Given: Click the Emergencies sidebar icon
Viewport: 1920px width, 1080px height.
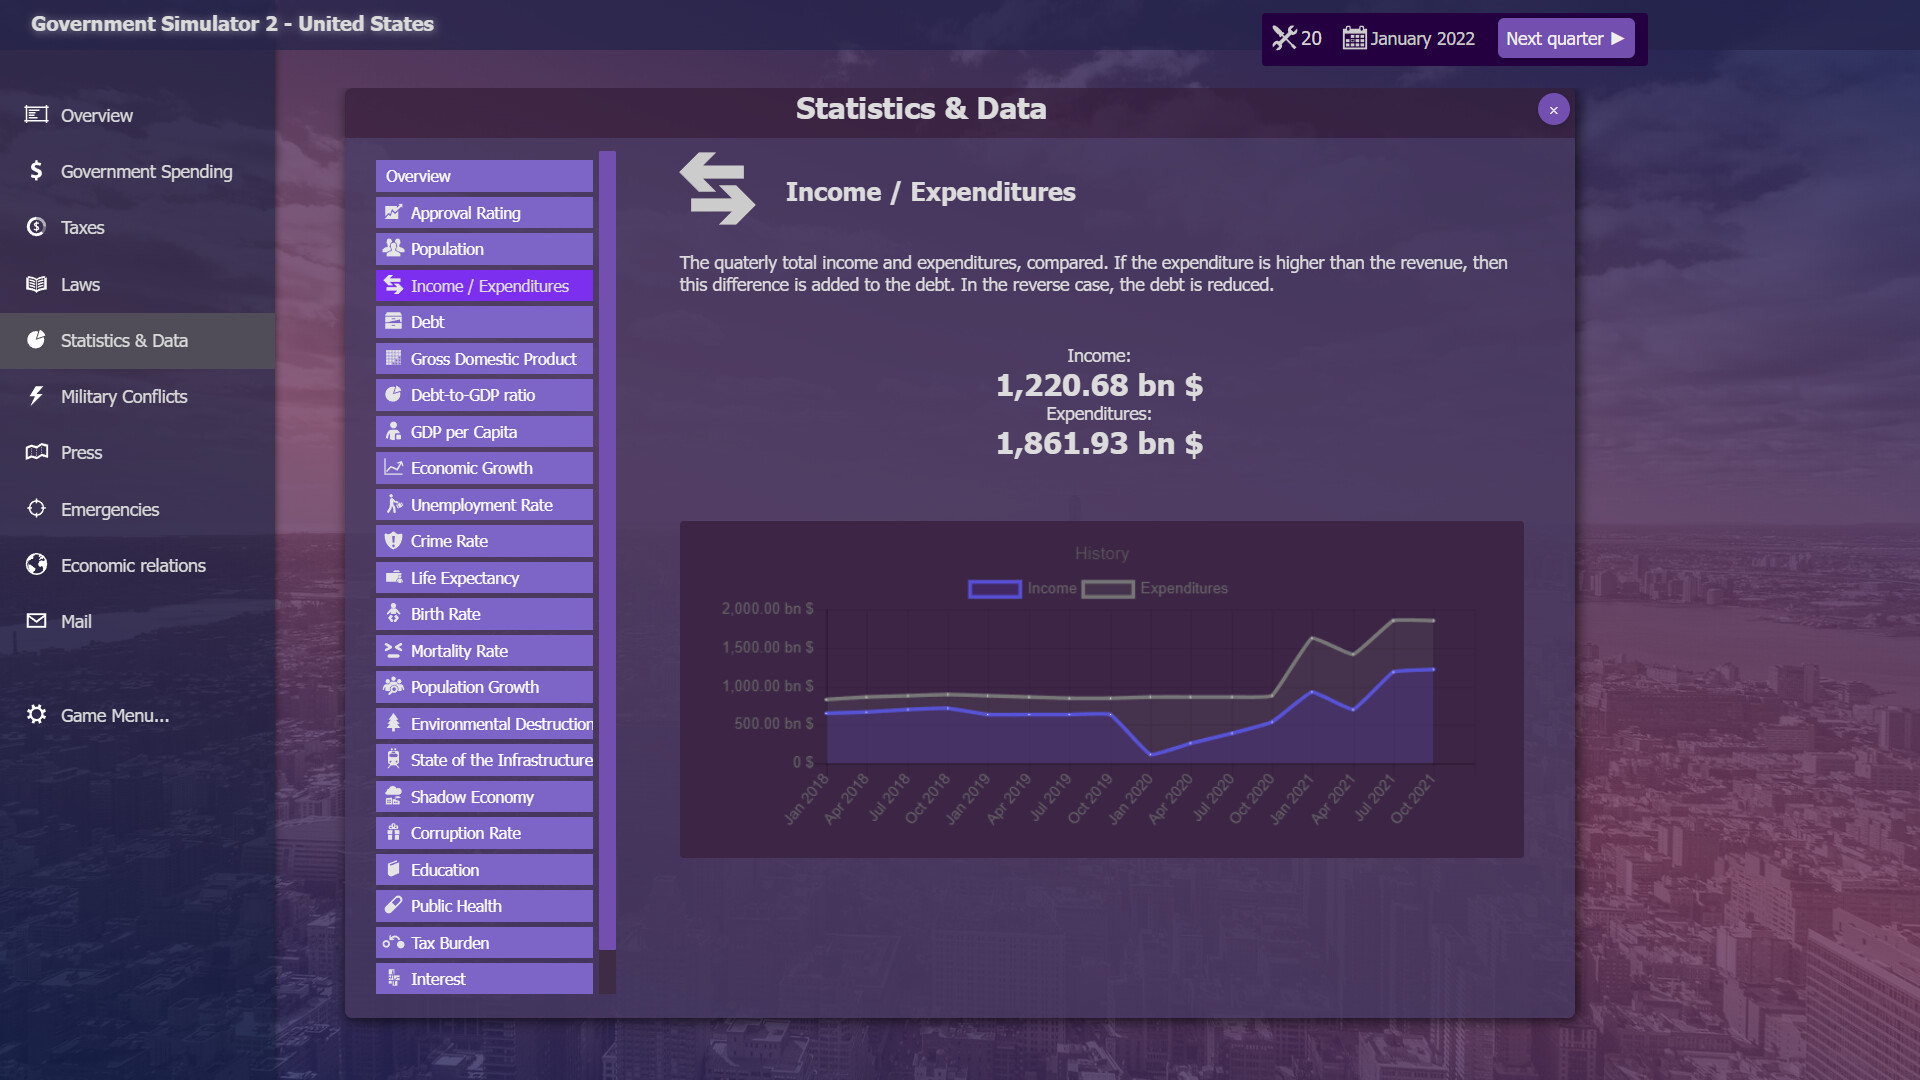Looking at the screenshot, I should 38,509.
